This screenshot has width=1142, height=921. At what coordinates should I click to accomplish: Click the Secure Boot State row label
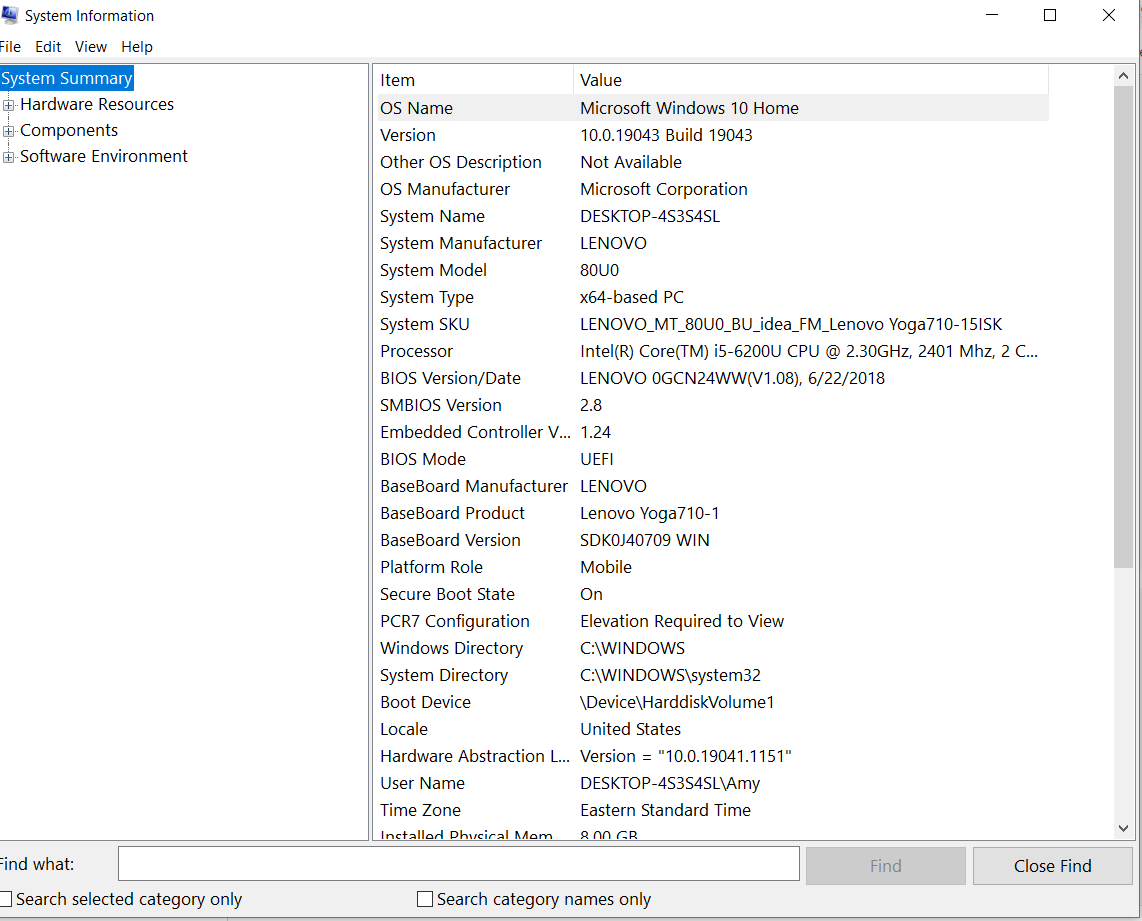(x=447, y=594)
